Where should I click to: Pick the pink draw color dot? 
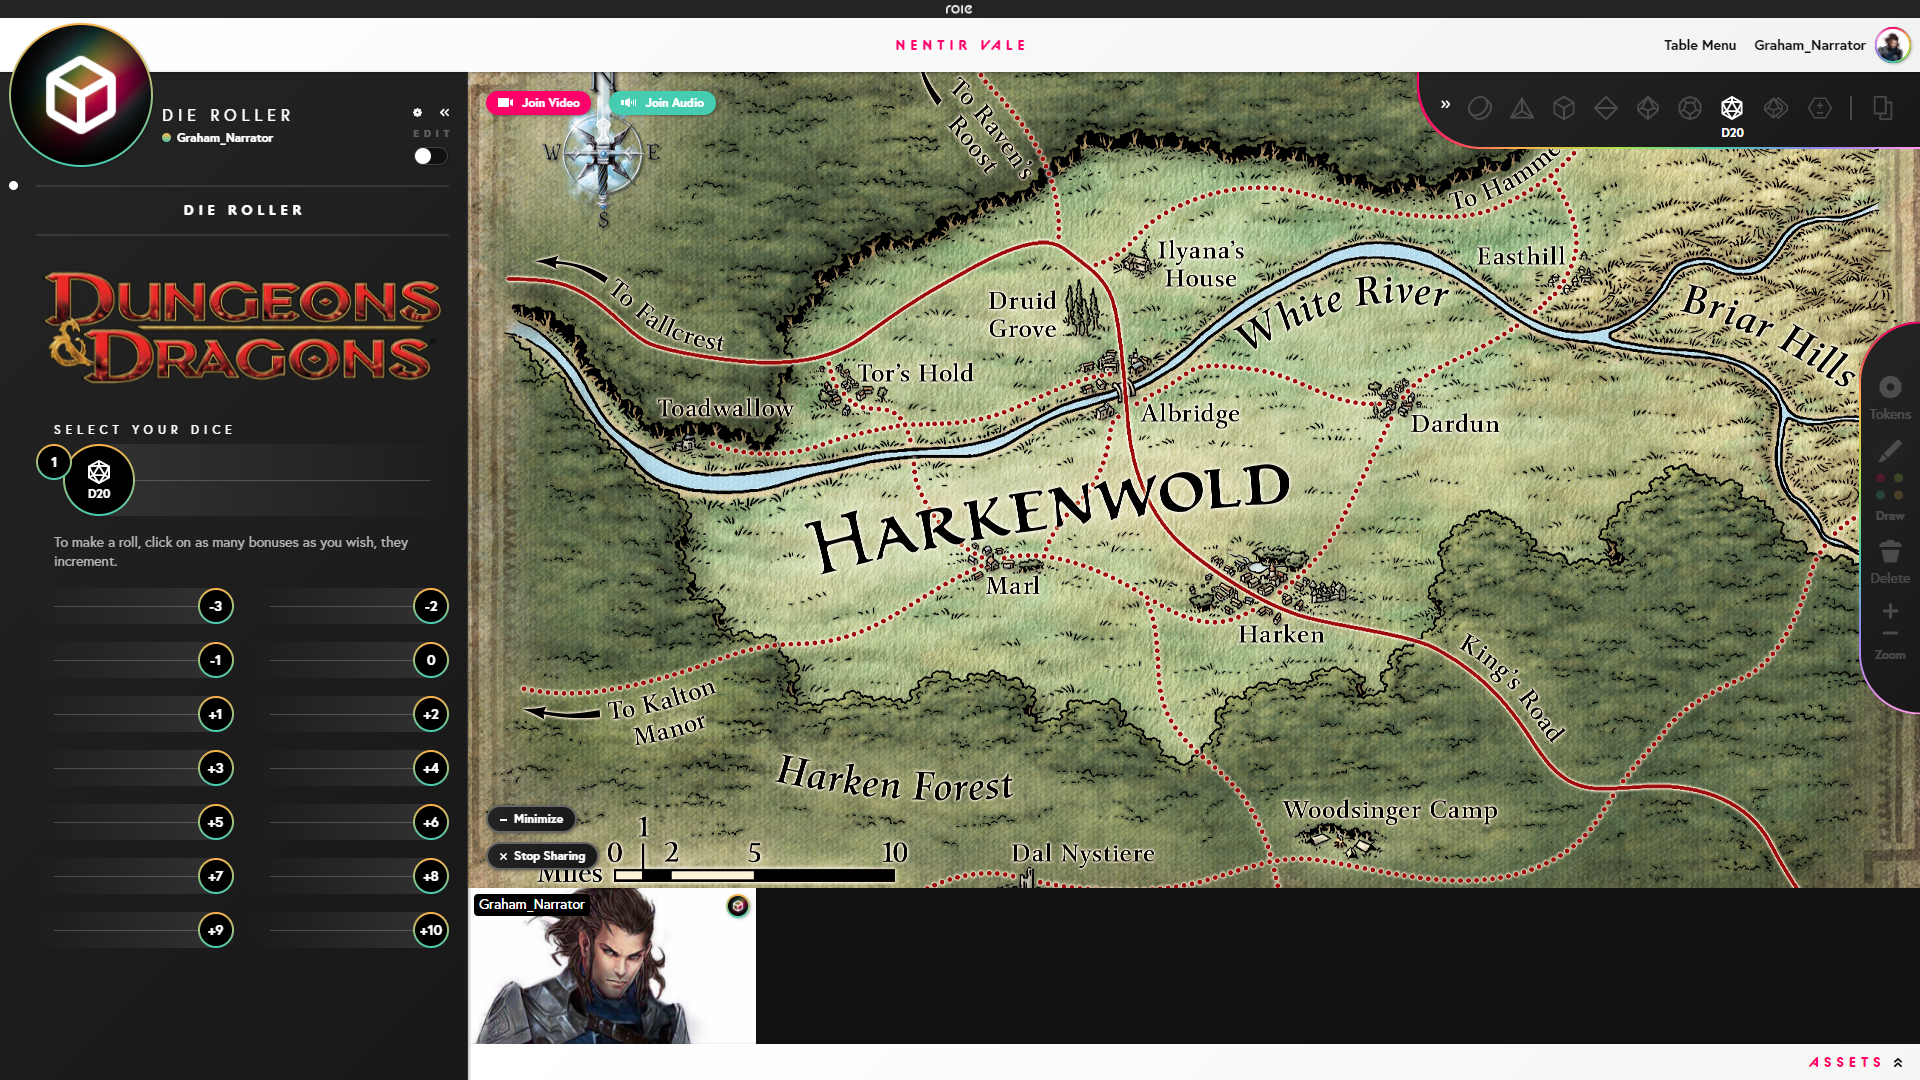[1880, 479]
